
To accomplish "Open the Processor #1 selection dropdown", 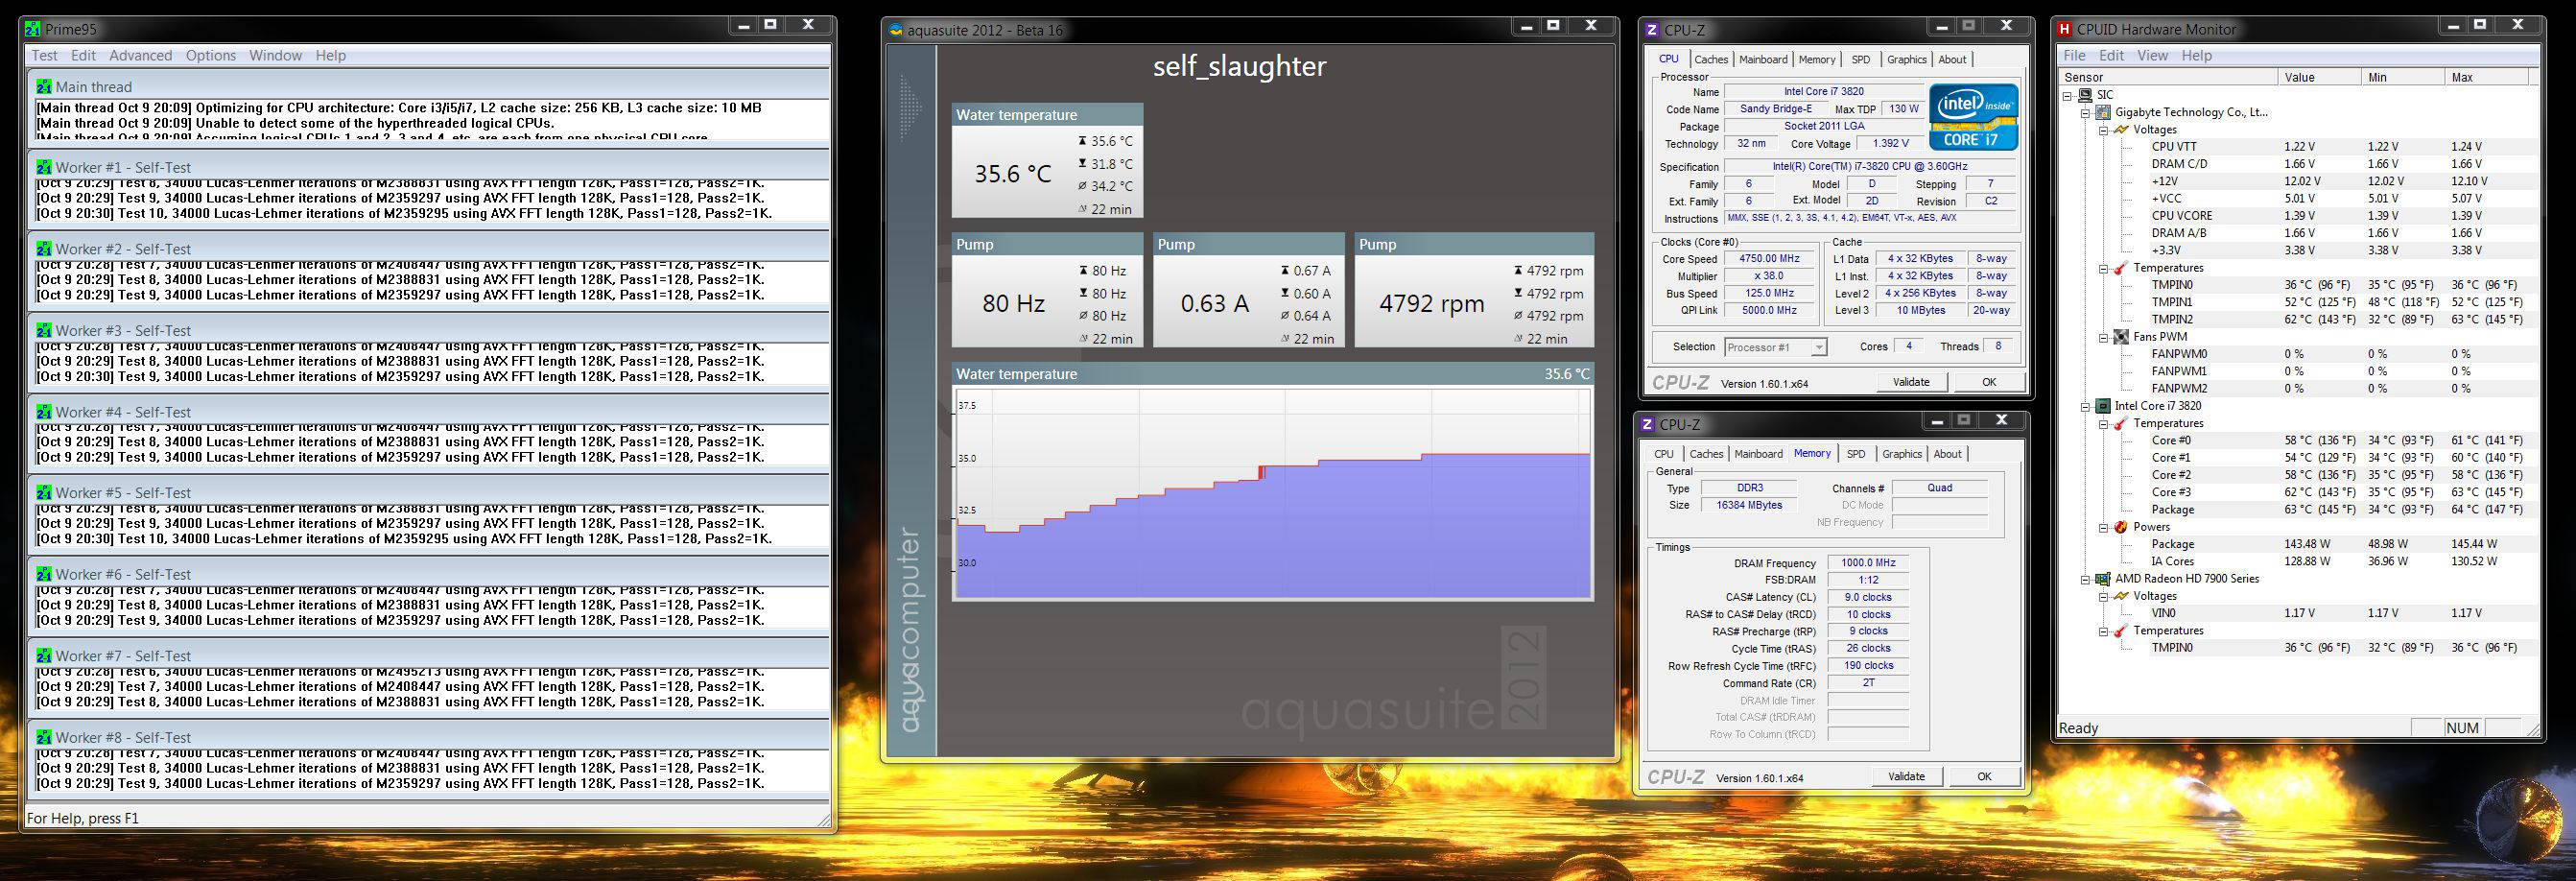I will 1818,348.
